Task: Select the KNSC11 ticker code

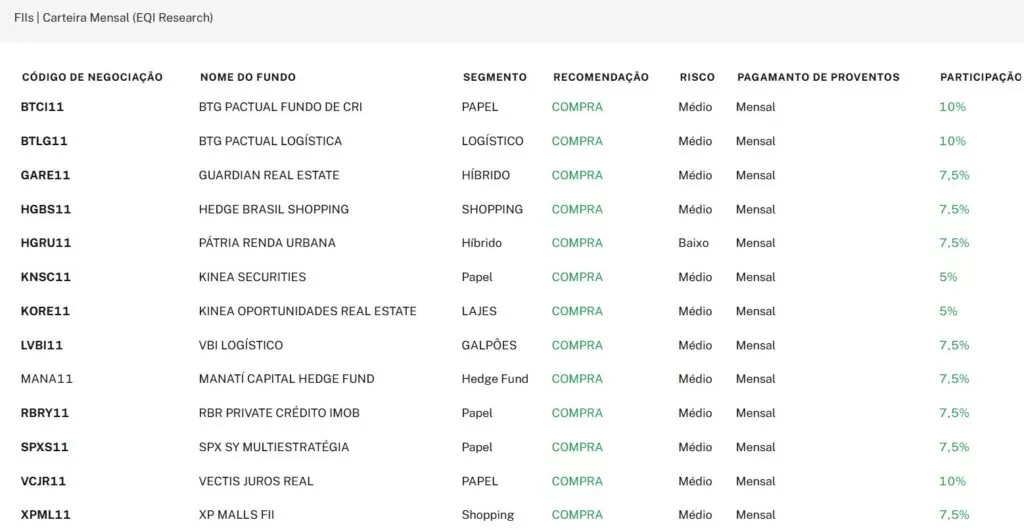Action: (45, 277)
